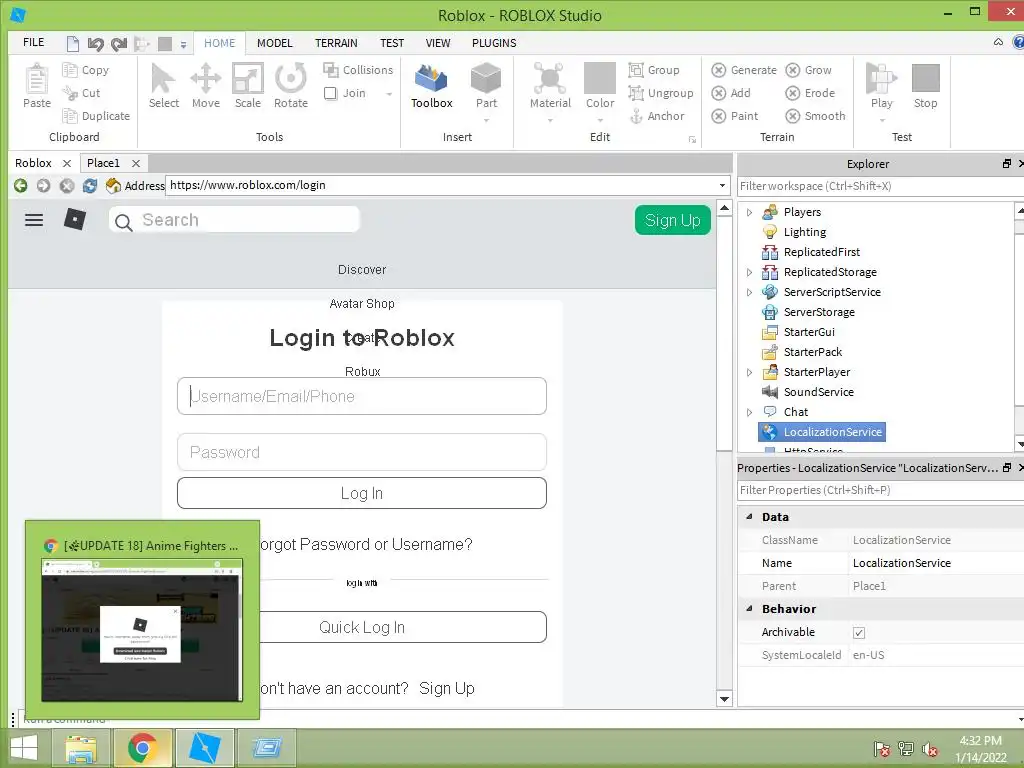This screenshot has height=768, width=1024.
Task: Open the address bar dropdown
Action: (722, 185)
